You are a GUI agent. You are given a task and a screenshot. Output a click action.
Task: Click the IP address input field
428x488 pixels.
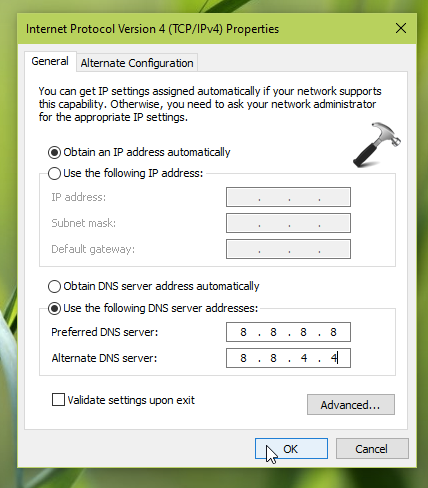288,197
